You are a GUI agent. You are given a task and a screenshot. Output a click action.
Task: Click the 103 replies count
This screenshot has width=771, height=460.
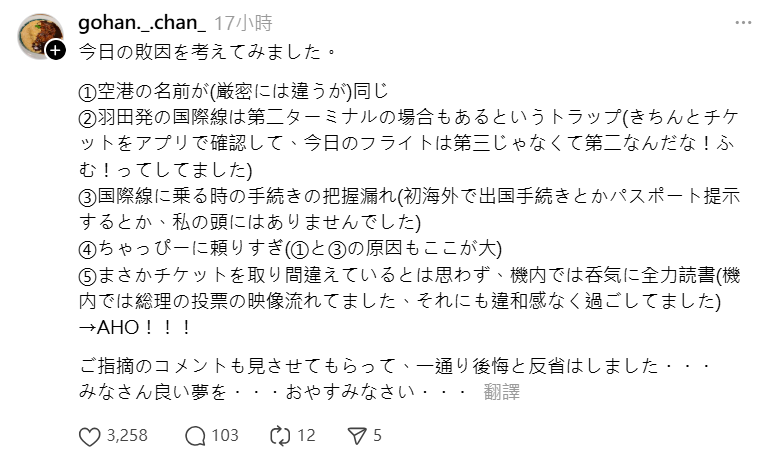[225, 436]
